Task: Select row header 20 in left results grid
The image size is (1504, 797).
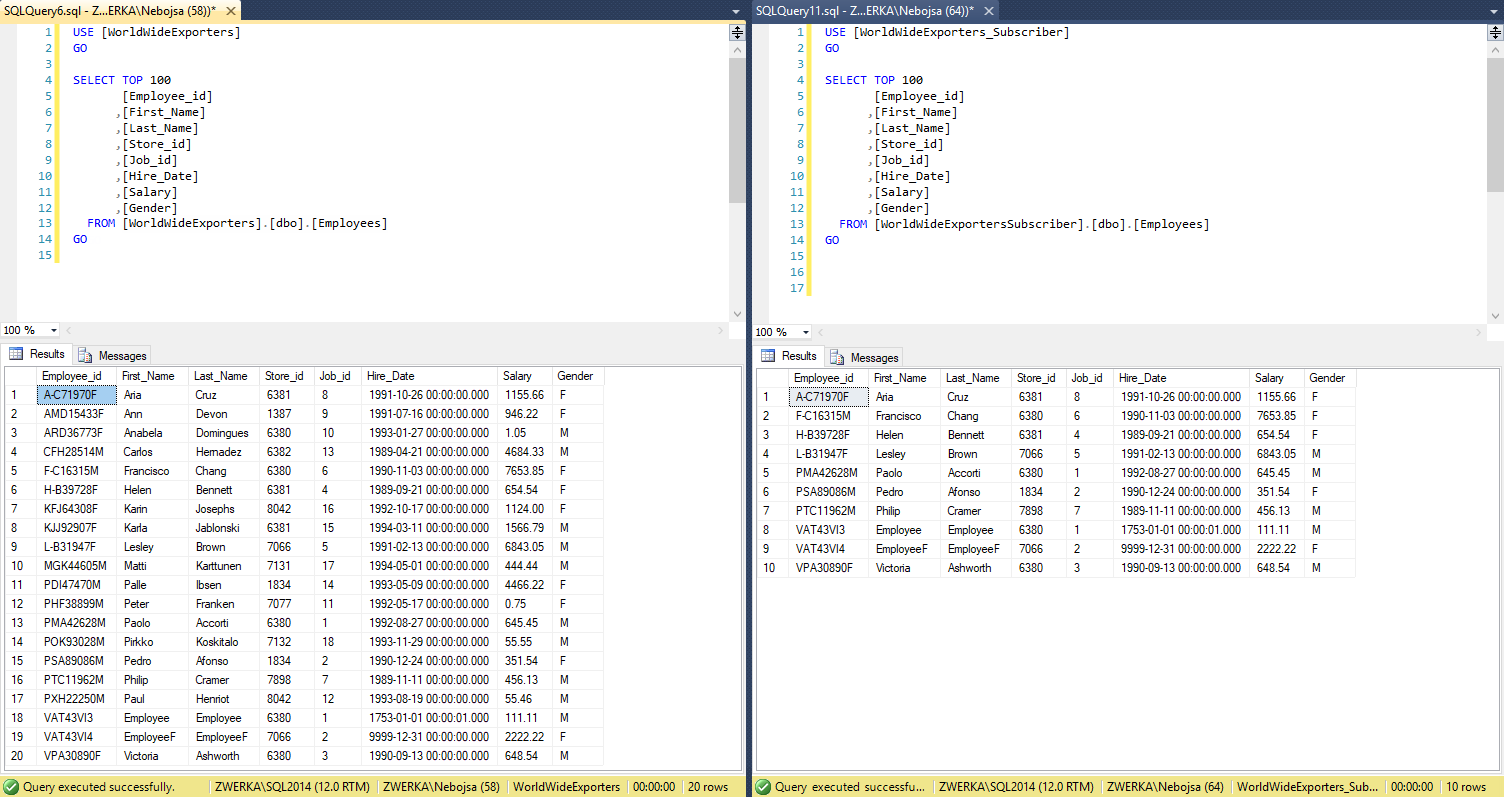Action: point(20,756)
